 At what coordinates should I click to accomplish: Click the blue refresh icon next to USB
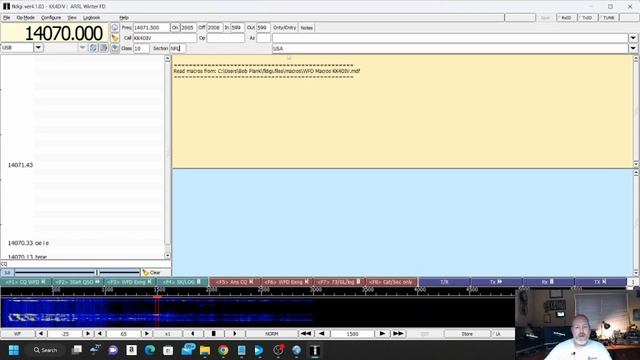(x=93, y=48)
